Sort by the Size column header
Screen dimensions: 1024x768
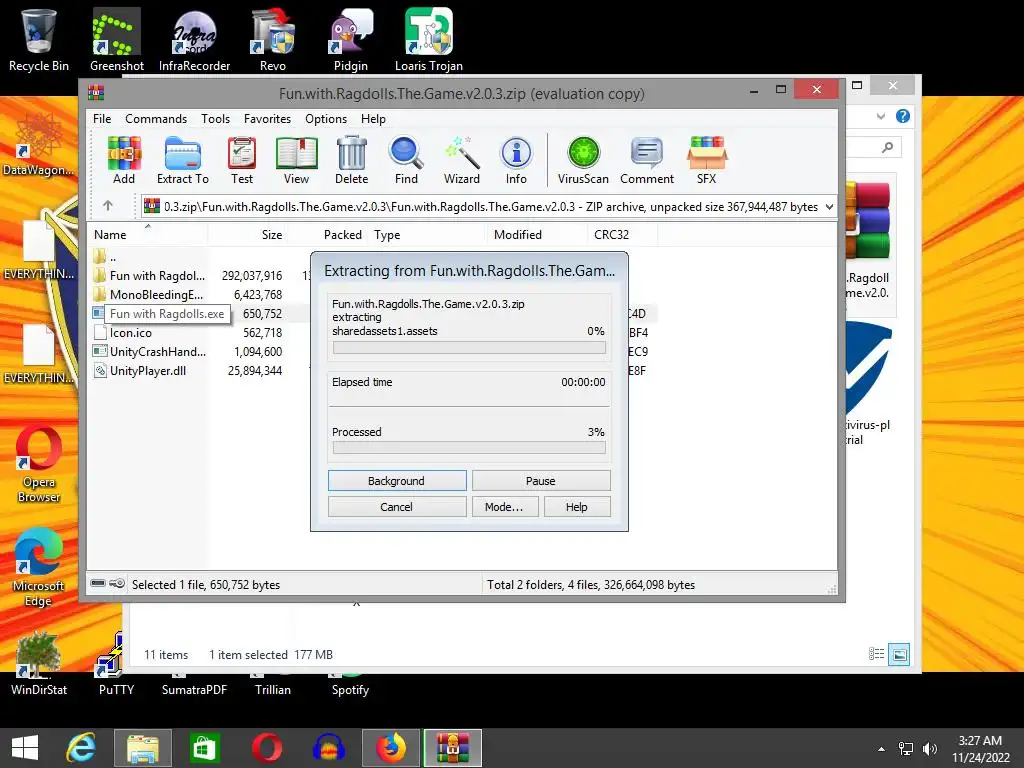pyautogui.click(x=248, y=234)
